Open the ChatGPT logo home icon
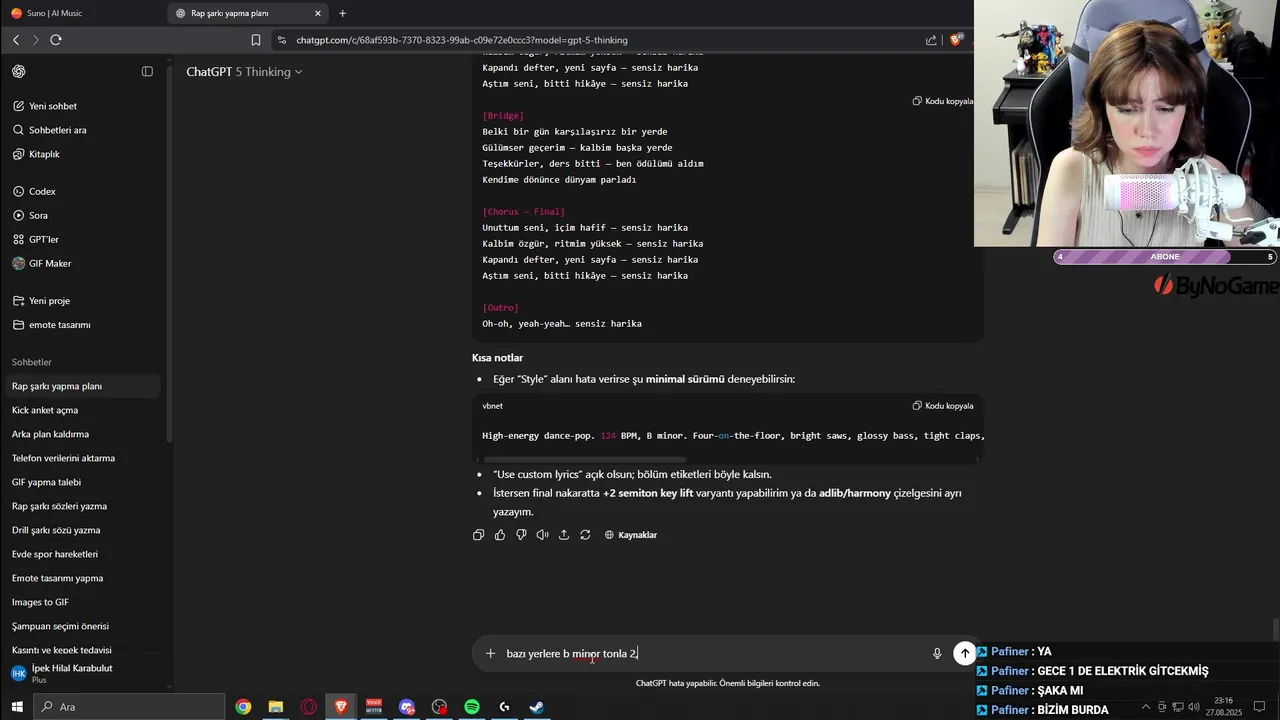This screenshot has height=720, width=1280. point(19,72)
